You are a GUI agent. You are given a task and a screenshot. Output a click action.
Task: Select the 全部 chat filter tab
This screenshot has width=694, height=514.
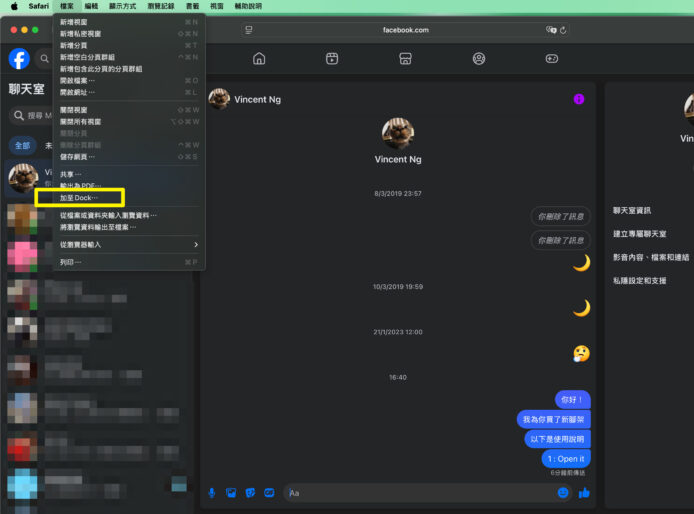coord(22,145)
